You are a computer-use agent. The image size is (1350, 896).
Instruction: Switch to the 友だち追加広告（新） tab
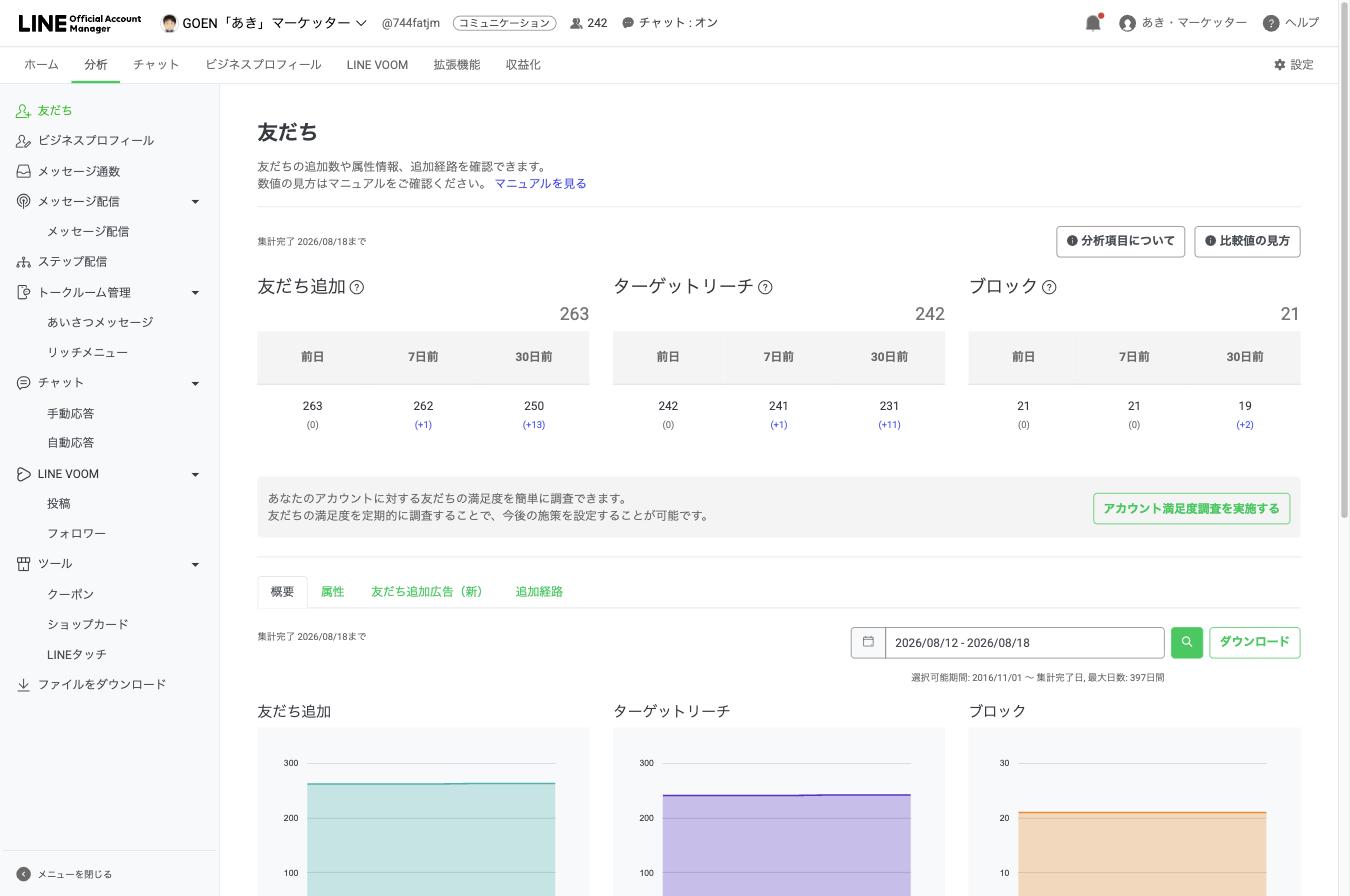(429, 592)
